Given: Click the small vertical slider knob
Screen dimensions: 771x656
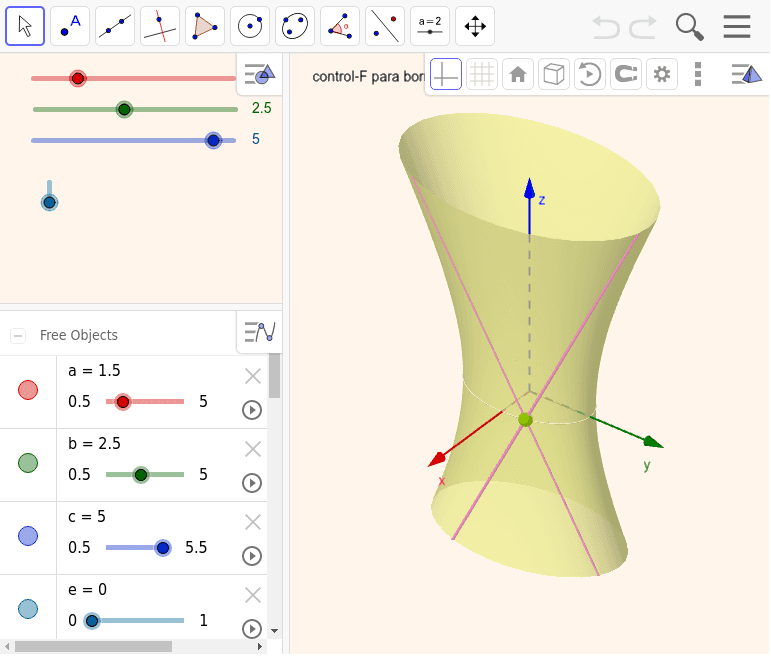Looking at the screenshot, I should pos(49,202).
